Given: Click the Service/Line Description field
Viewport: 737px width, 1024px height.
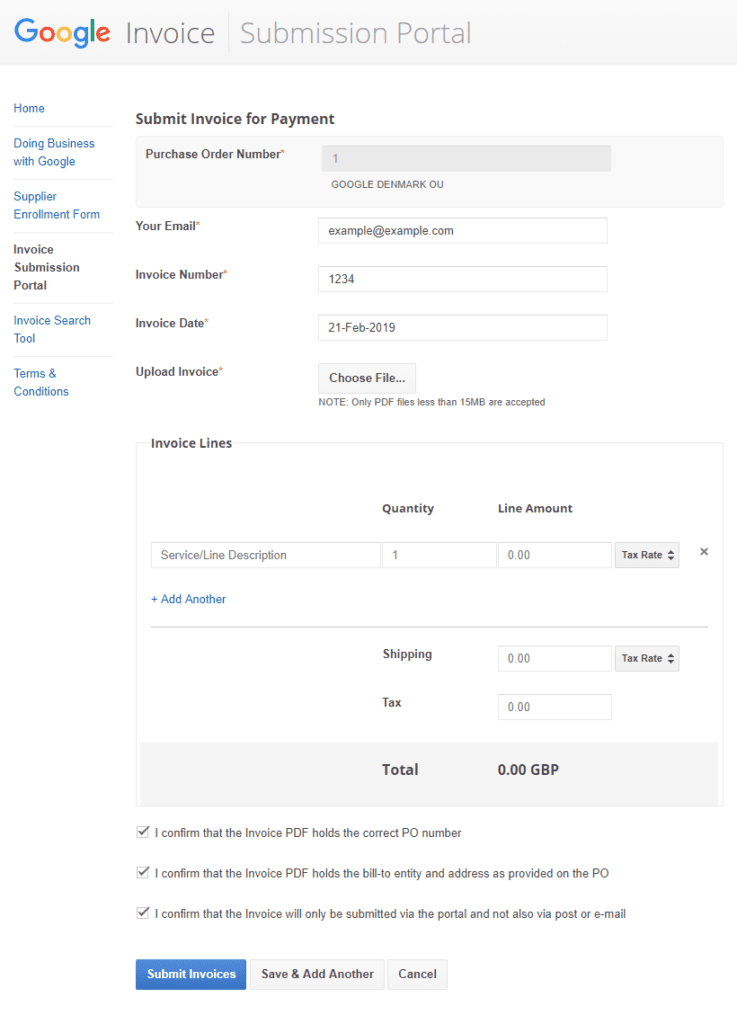Looking at the screenshot, I should [266, 555].
